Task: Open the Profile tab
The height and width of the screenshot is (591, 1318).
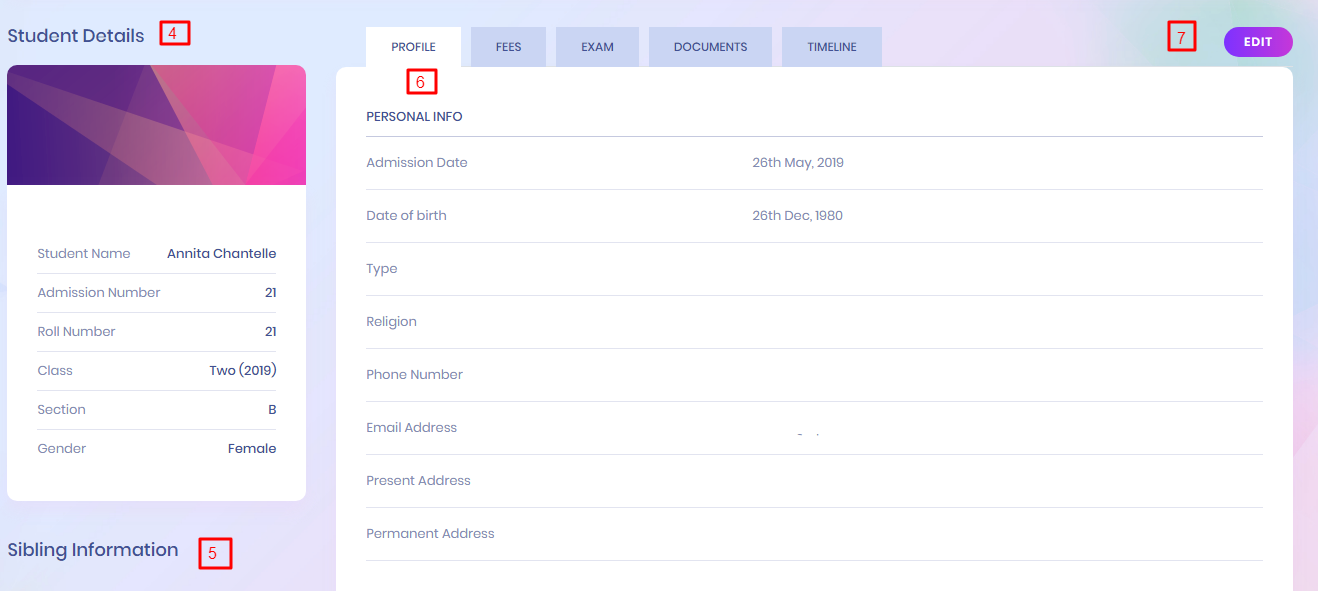Action: pyautogui.click(x=413, y=47)
